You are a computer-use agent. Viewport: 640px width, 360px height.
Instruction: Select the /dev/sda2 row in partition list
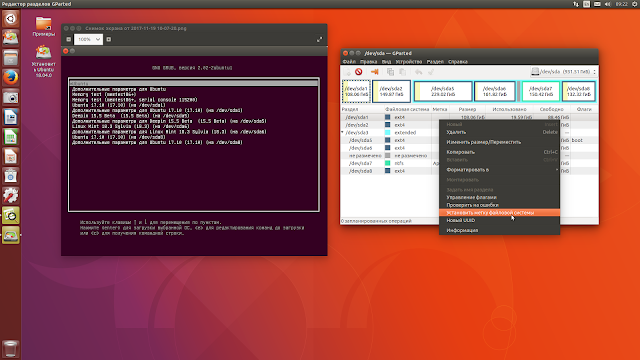tap(390, 125)
